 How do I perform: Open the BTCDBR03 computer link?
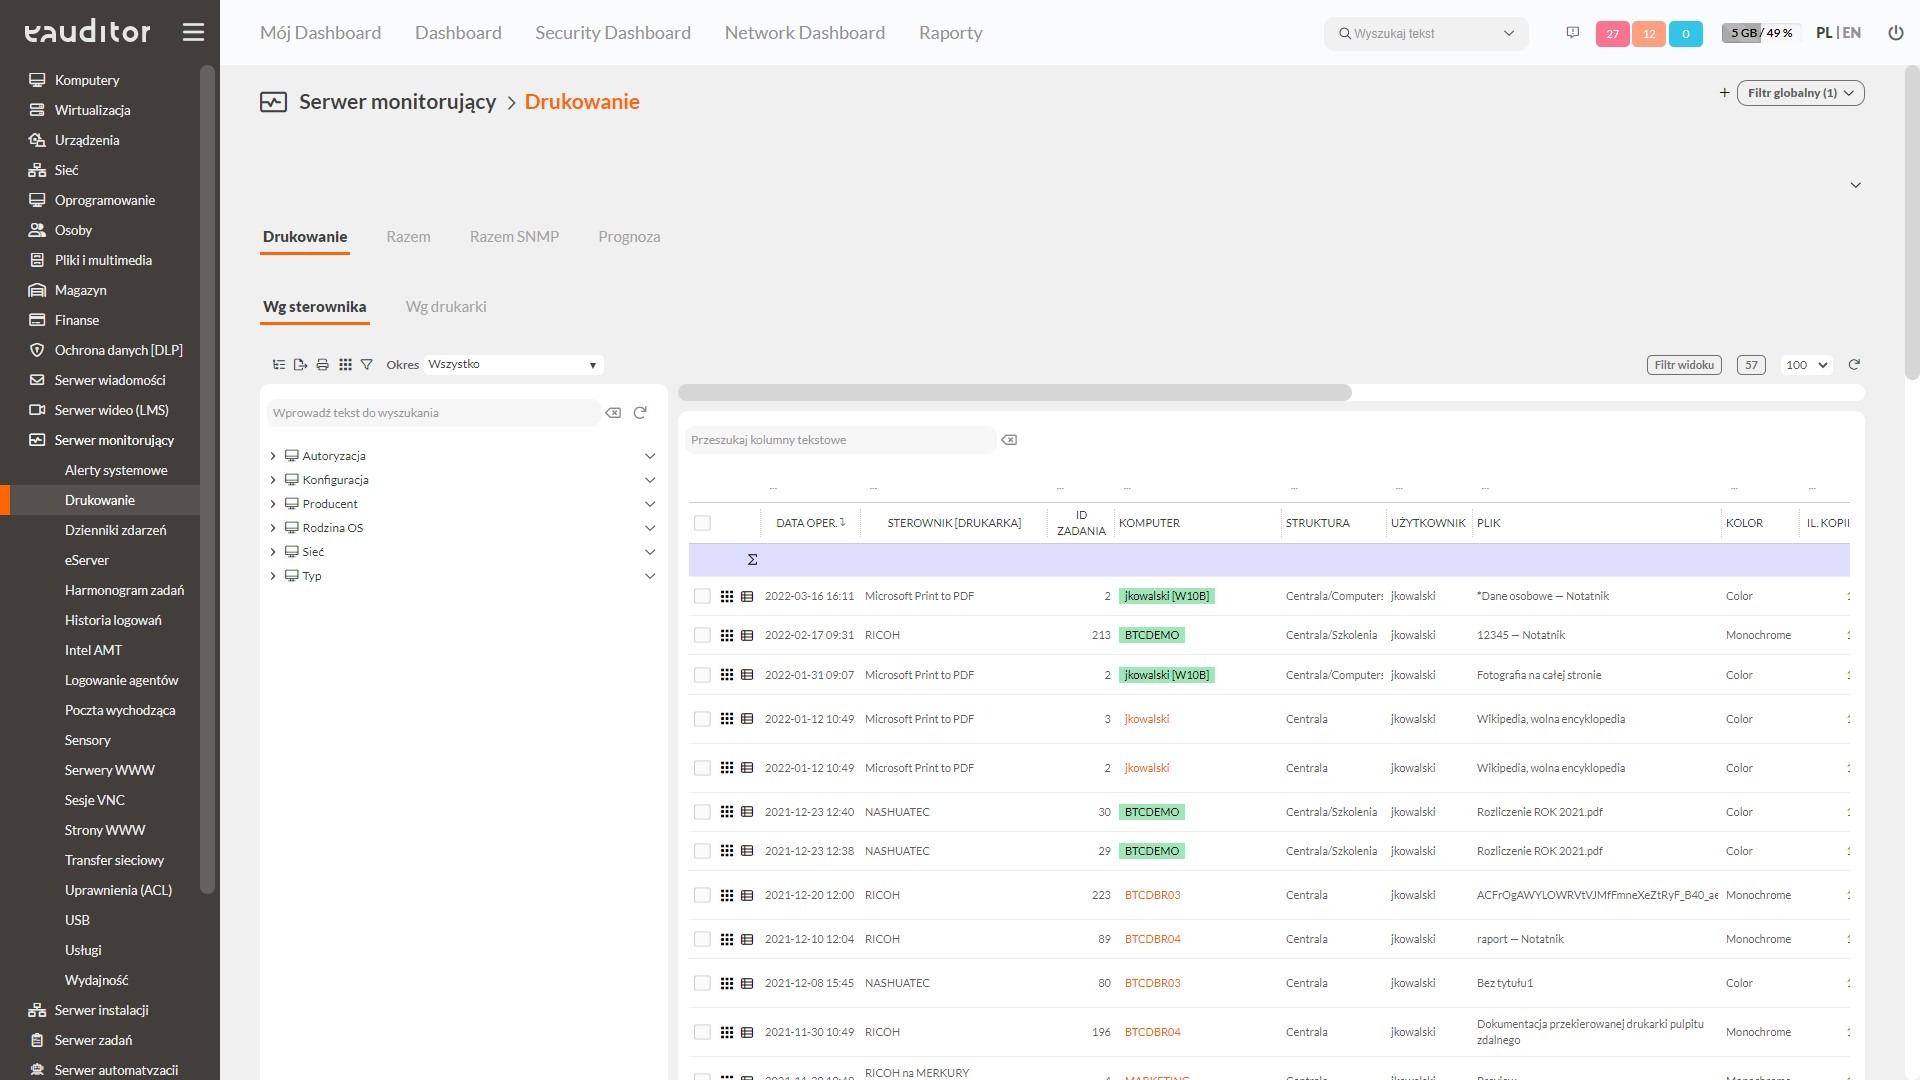coord(1152,895)
